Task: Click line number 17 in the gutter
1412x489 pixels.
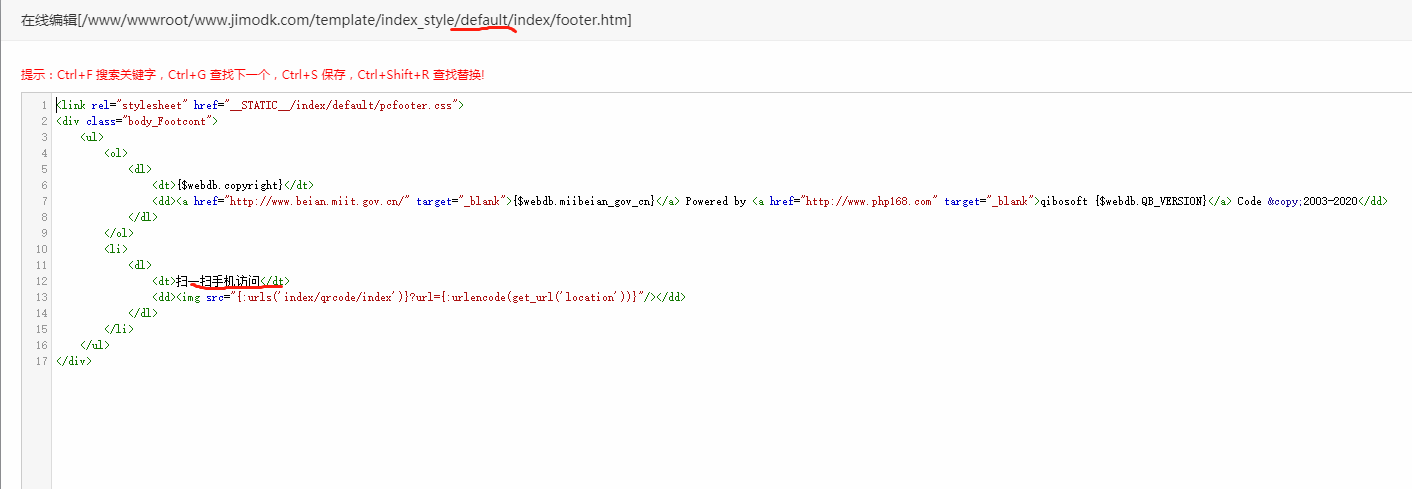Action: 42,361
